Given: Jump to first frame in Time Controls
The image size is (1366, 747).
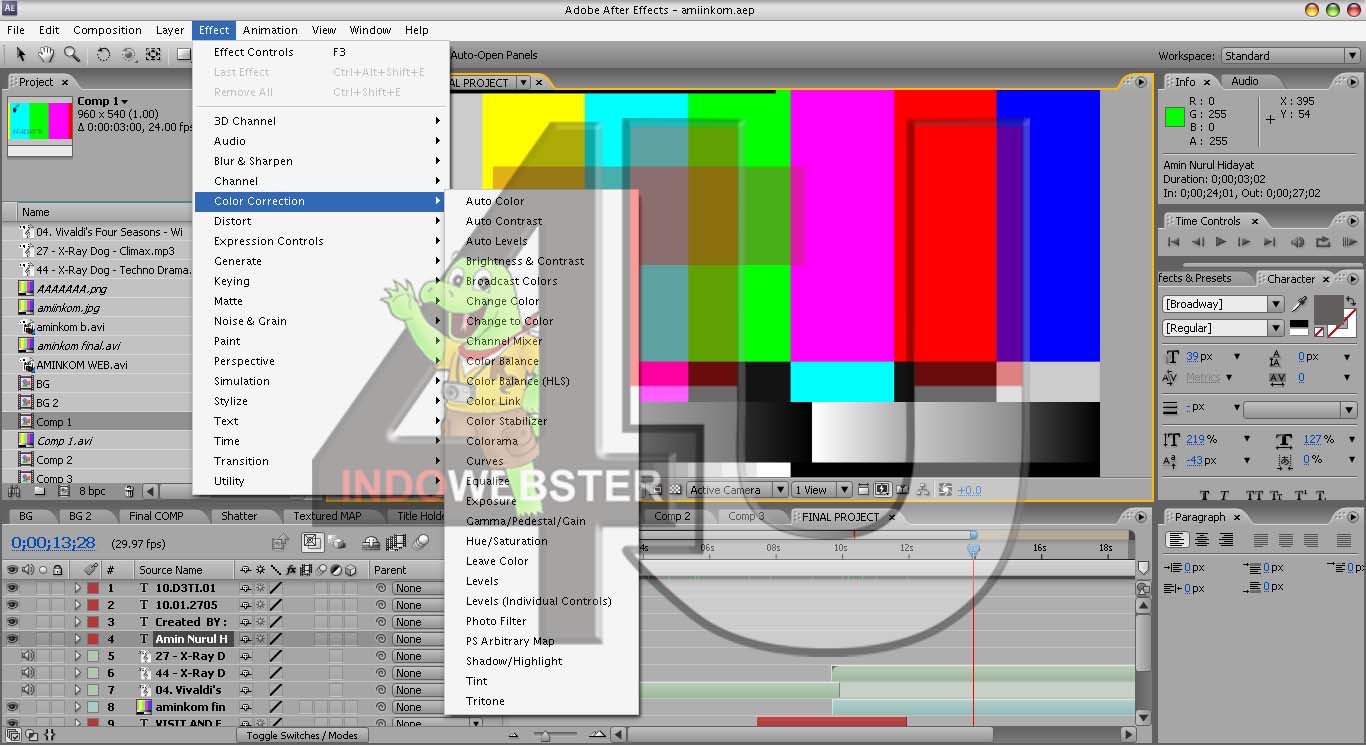Looking at the screenshot, I should 1174,242.
